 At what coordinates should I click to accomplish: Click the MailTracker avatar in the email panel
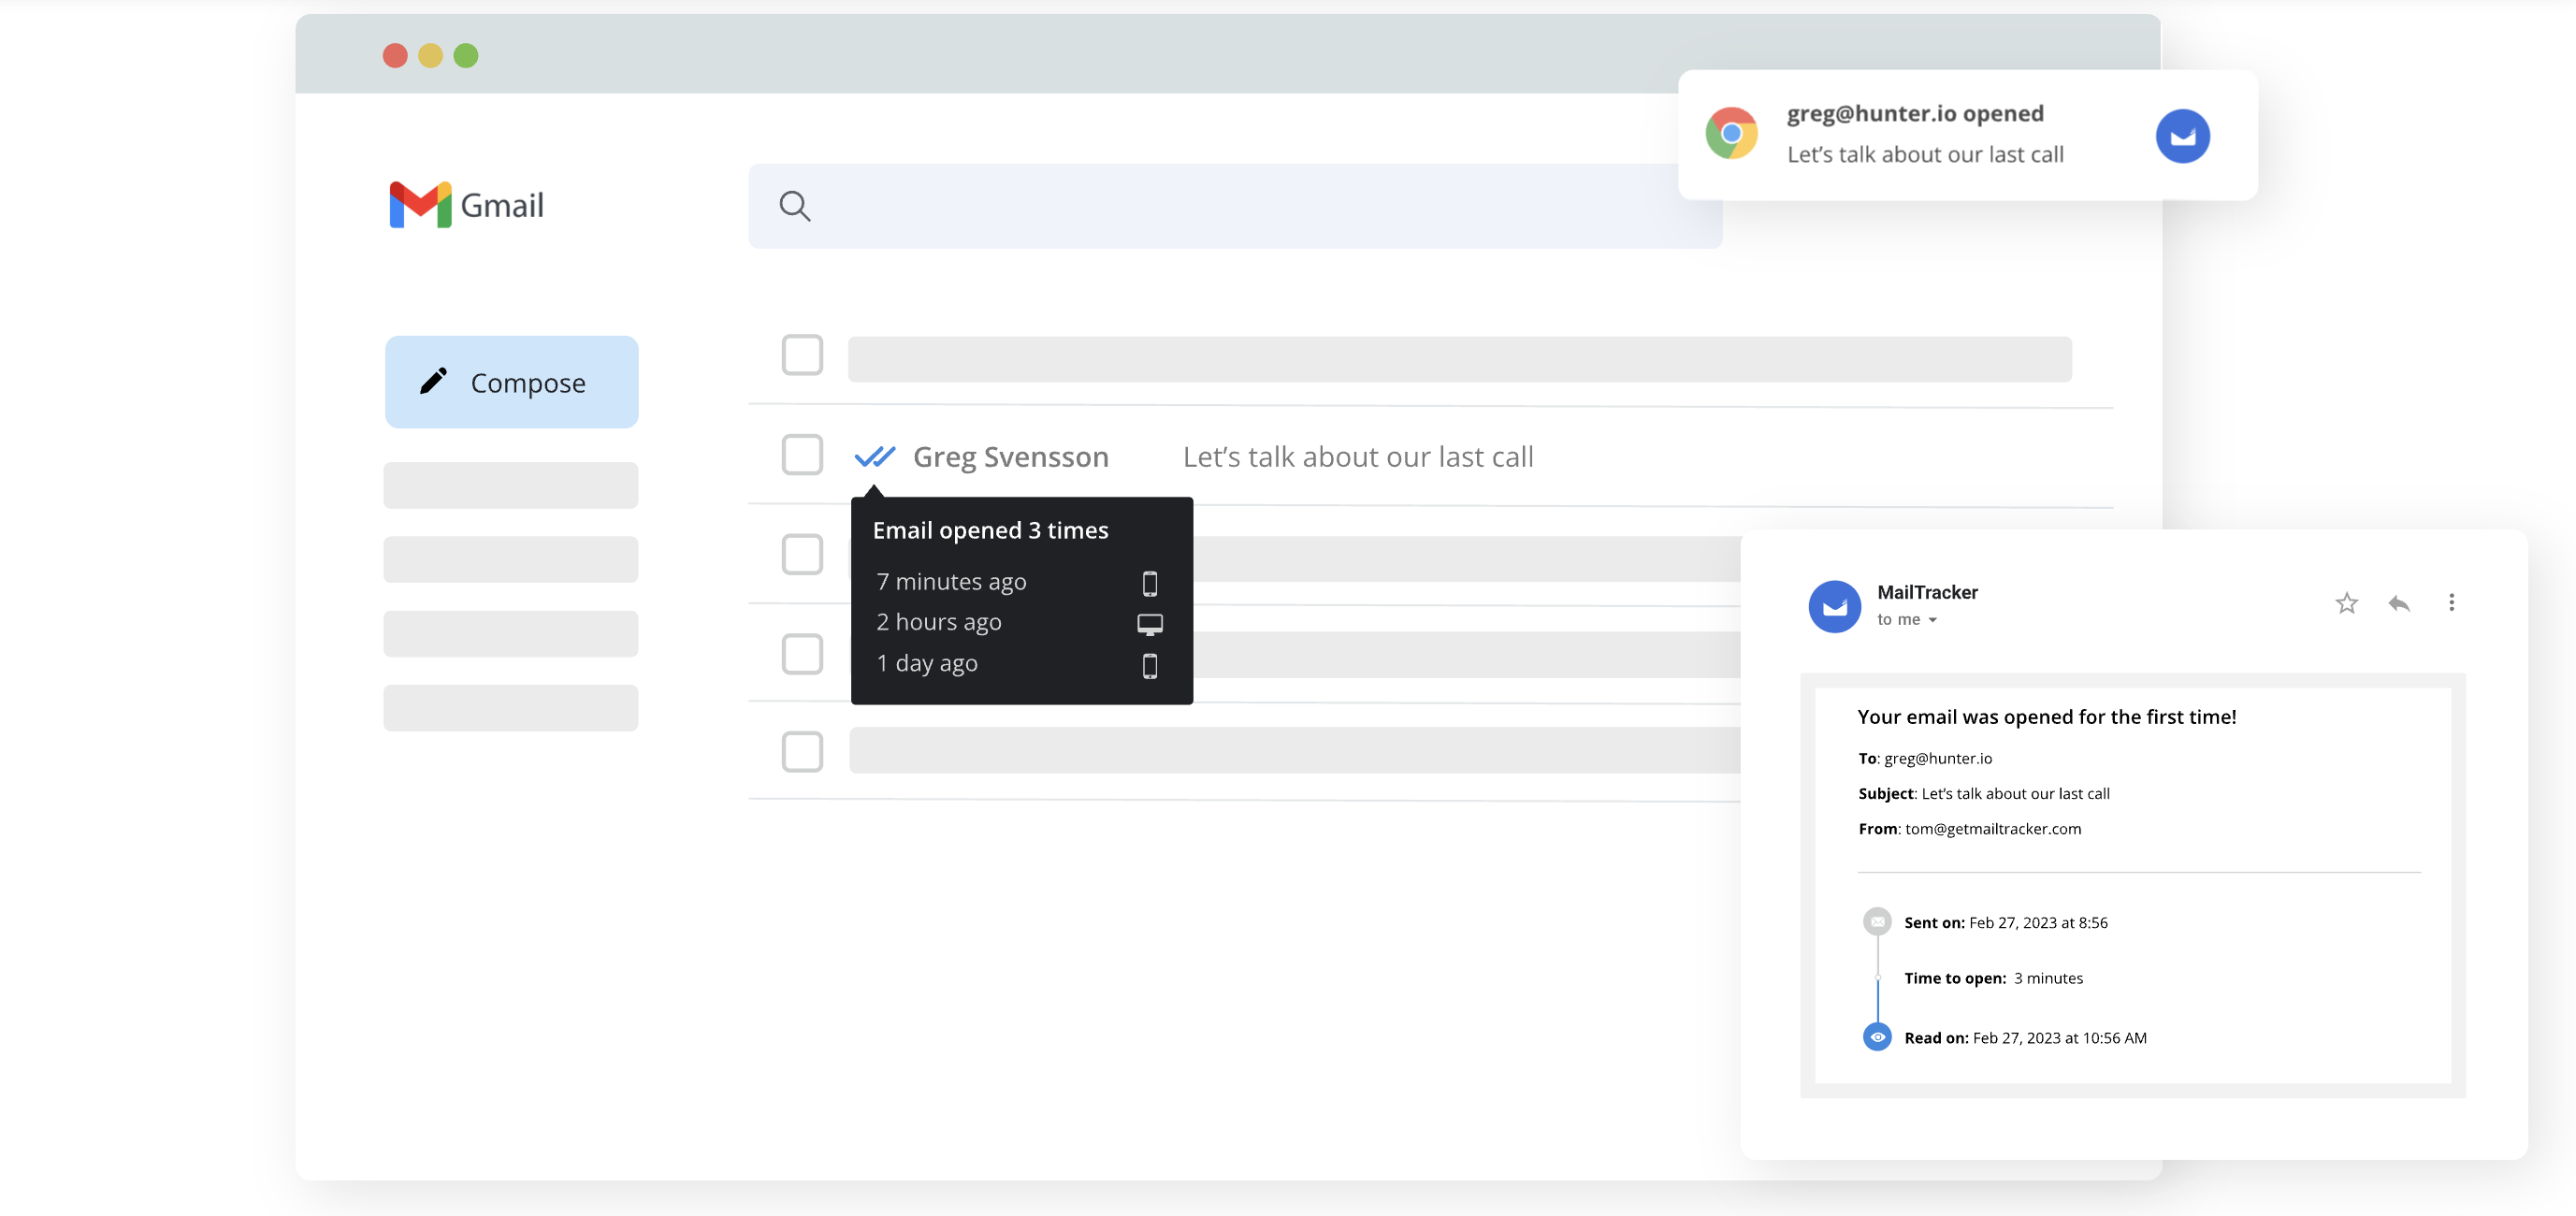(x=1834, y=606)
